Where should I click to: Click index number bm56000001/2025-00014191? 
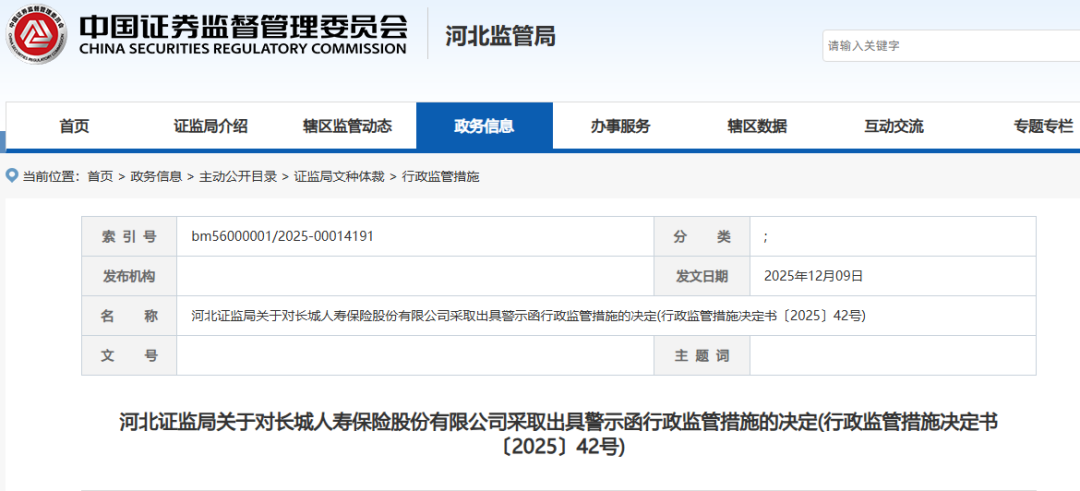282,236
